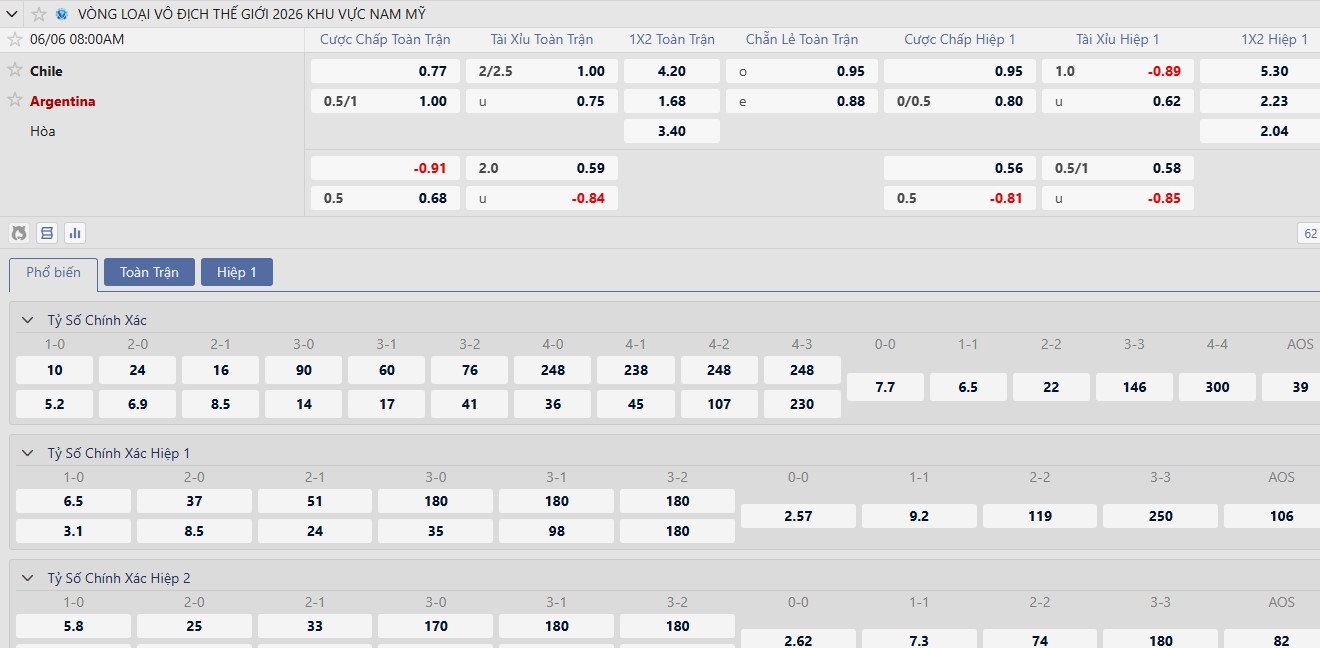Toggle favorite star next to Chile
1320x648 pixels.
coord(15,70)
